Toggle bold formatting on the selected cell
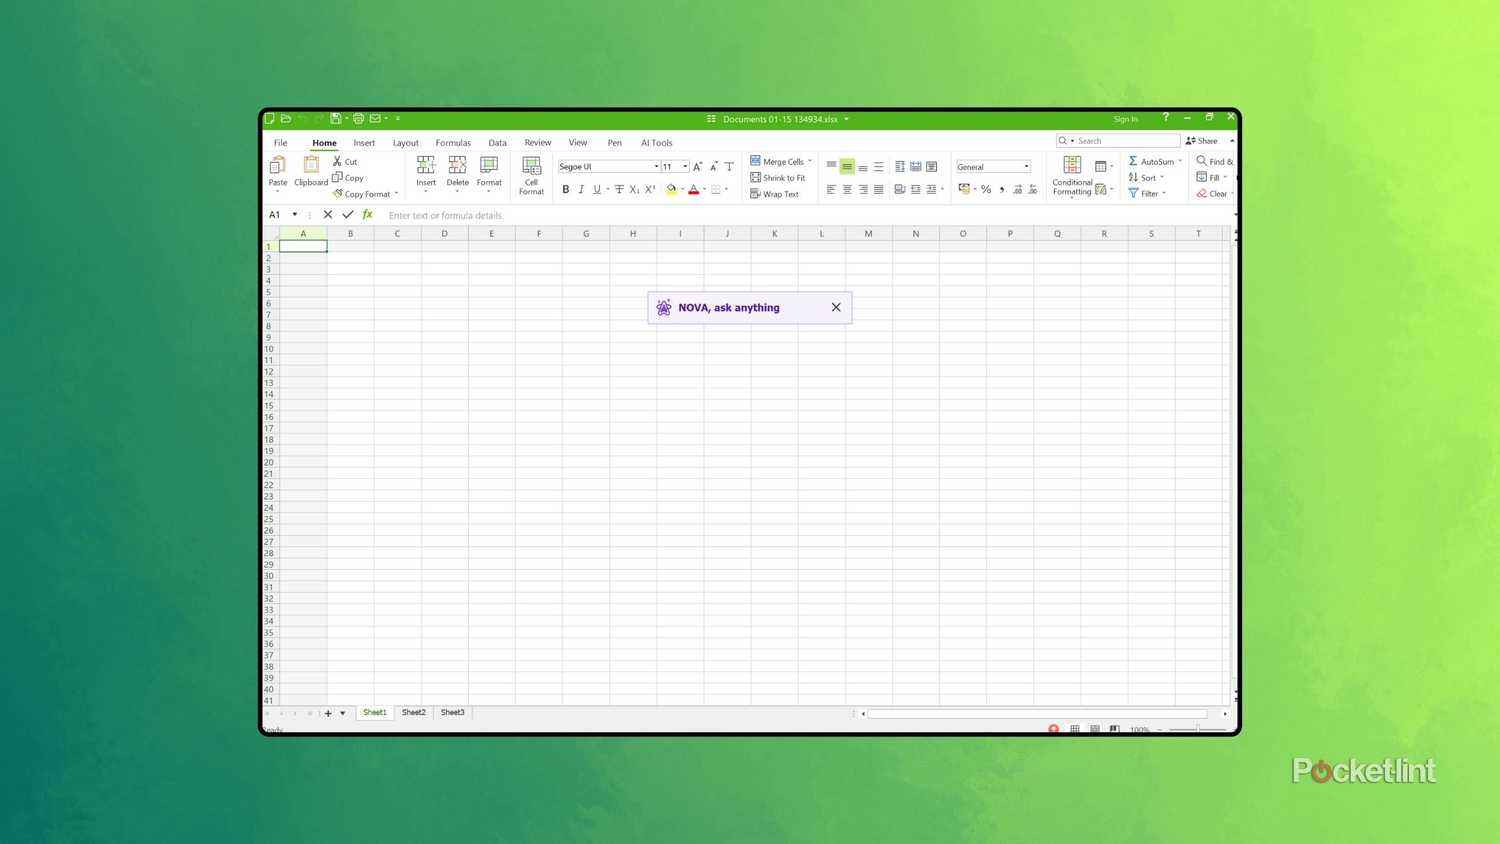Screen dimensions: 1500x844 [x=566, y=190]
